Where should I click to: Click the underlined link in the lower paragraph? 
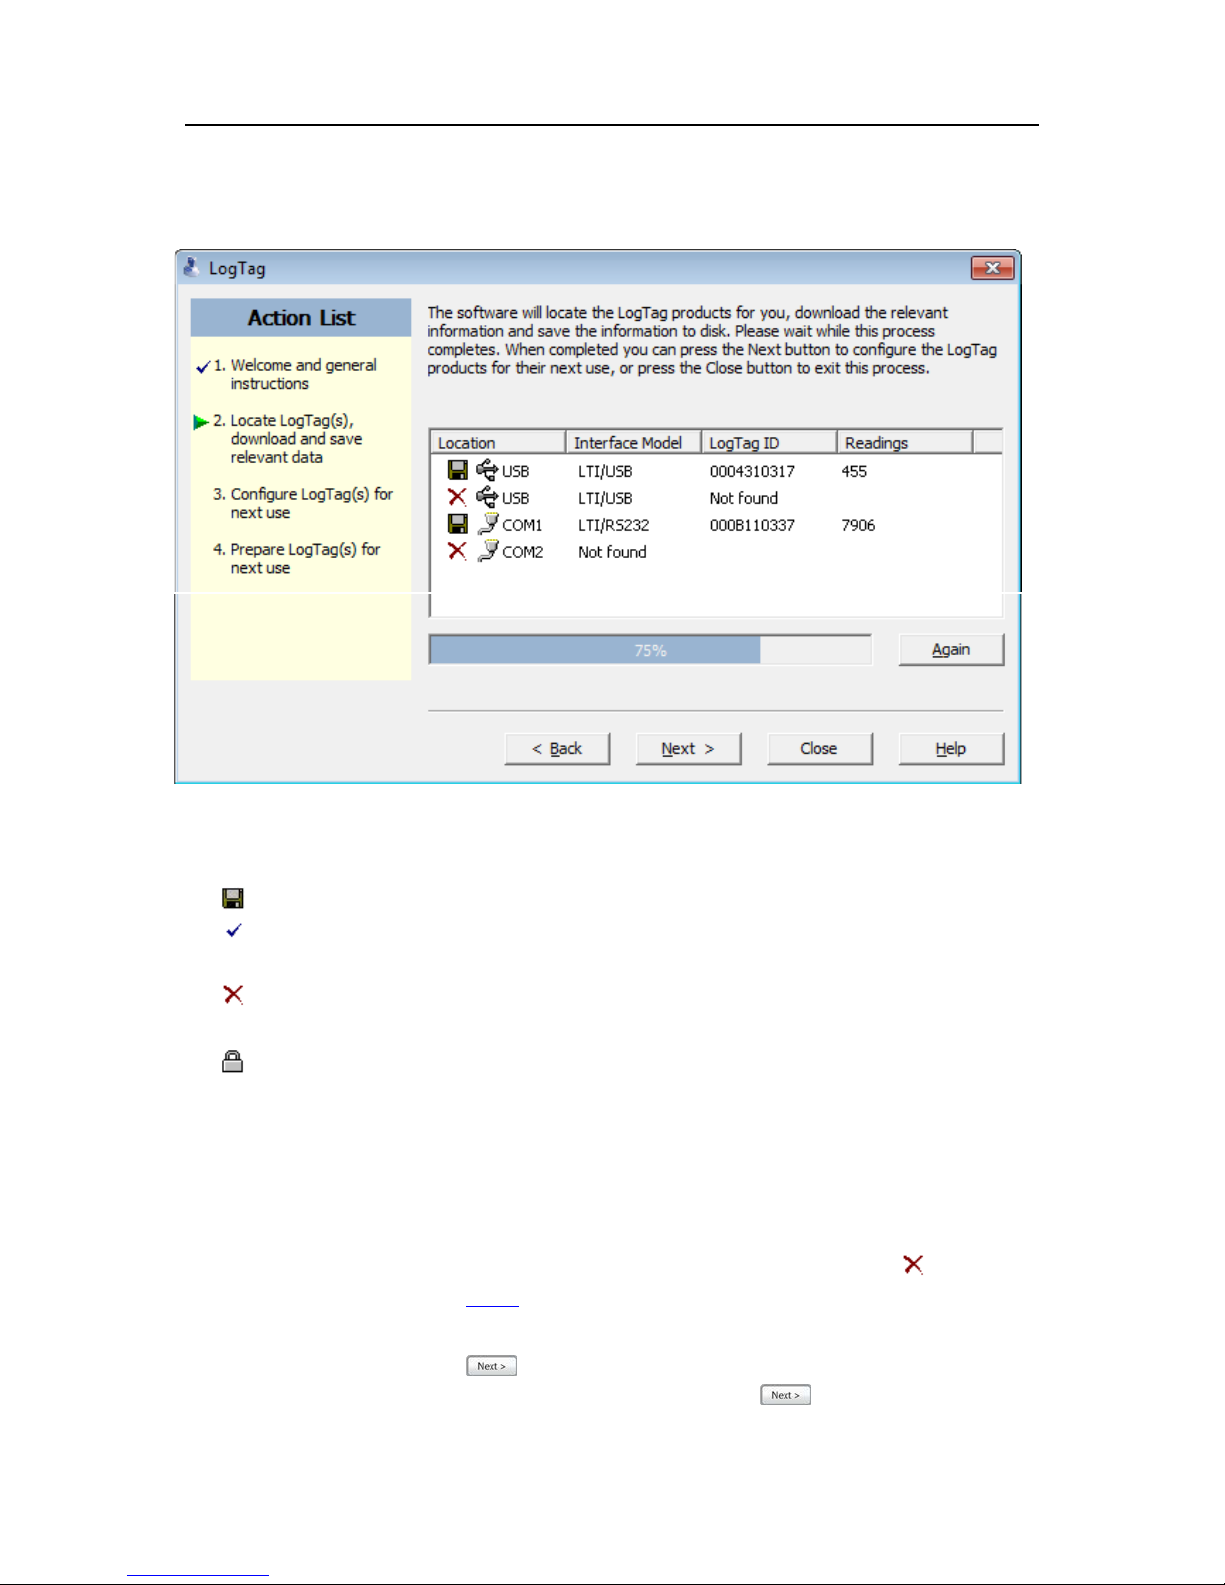tap(492, 1300)
